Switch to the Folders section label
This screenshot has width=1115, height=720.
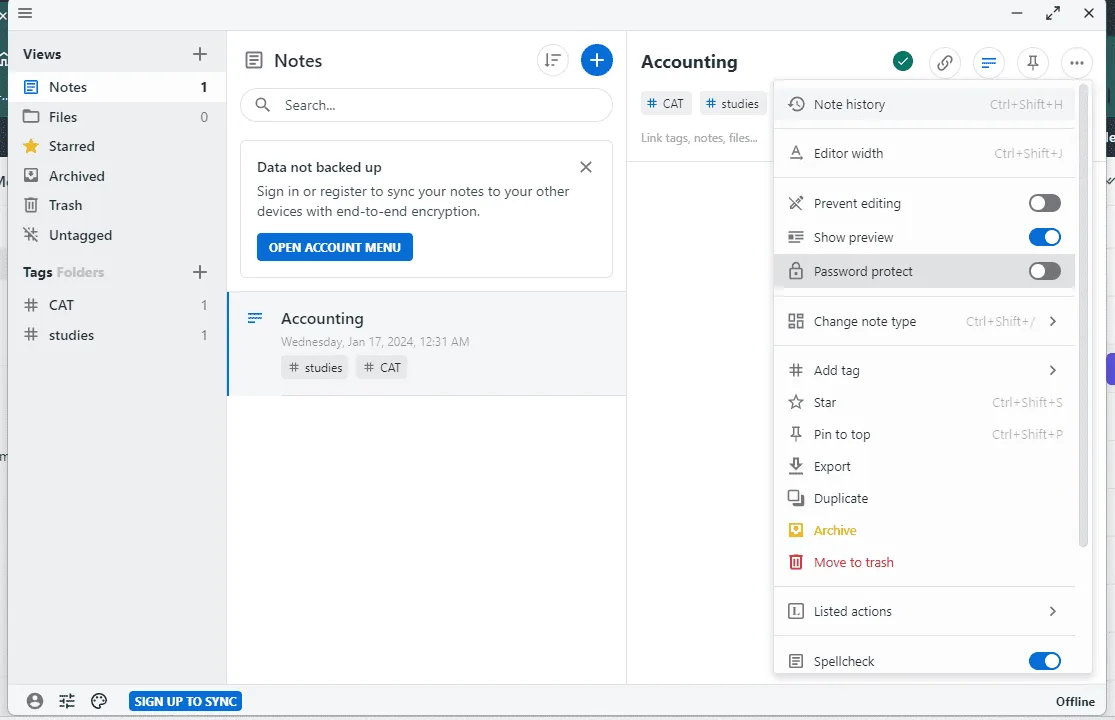[x=80, y=272]
